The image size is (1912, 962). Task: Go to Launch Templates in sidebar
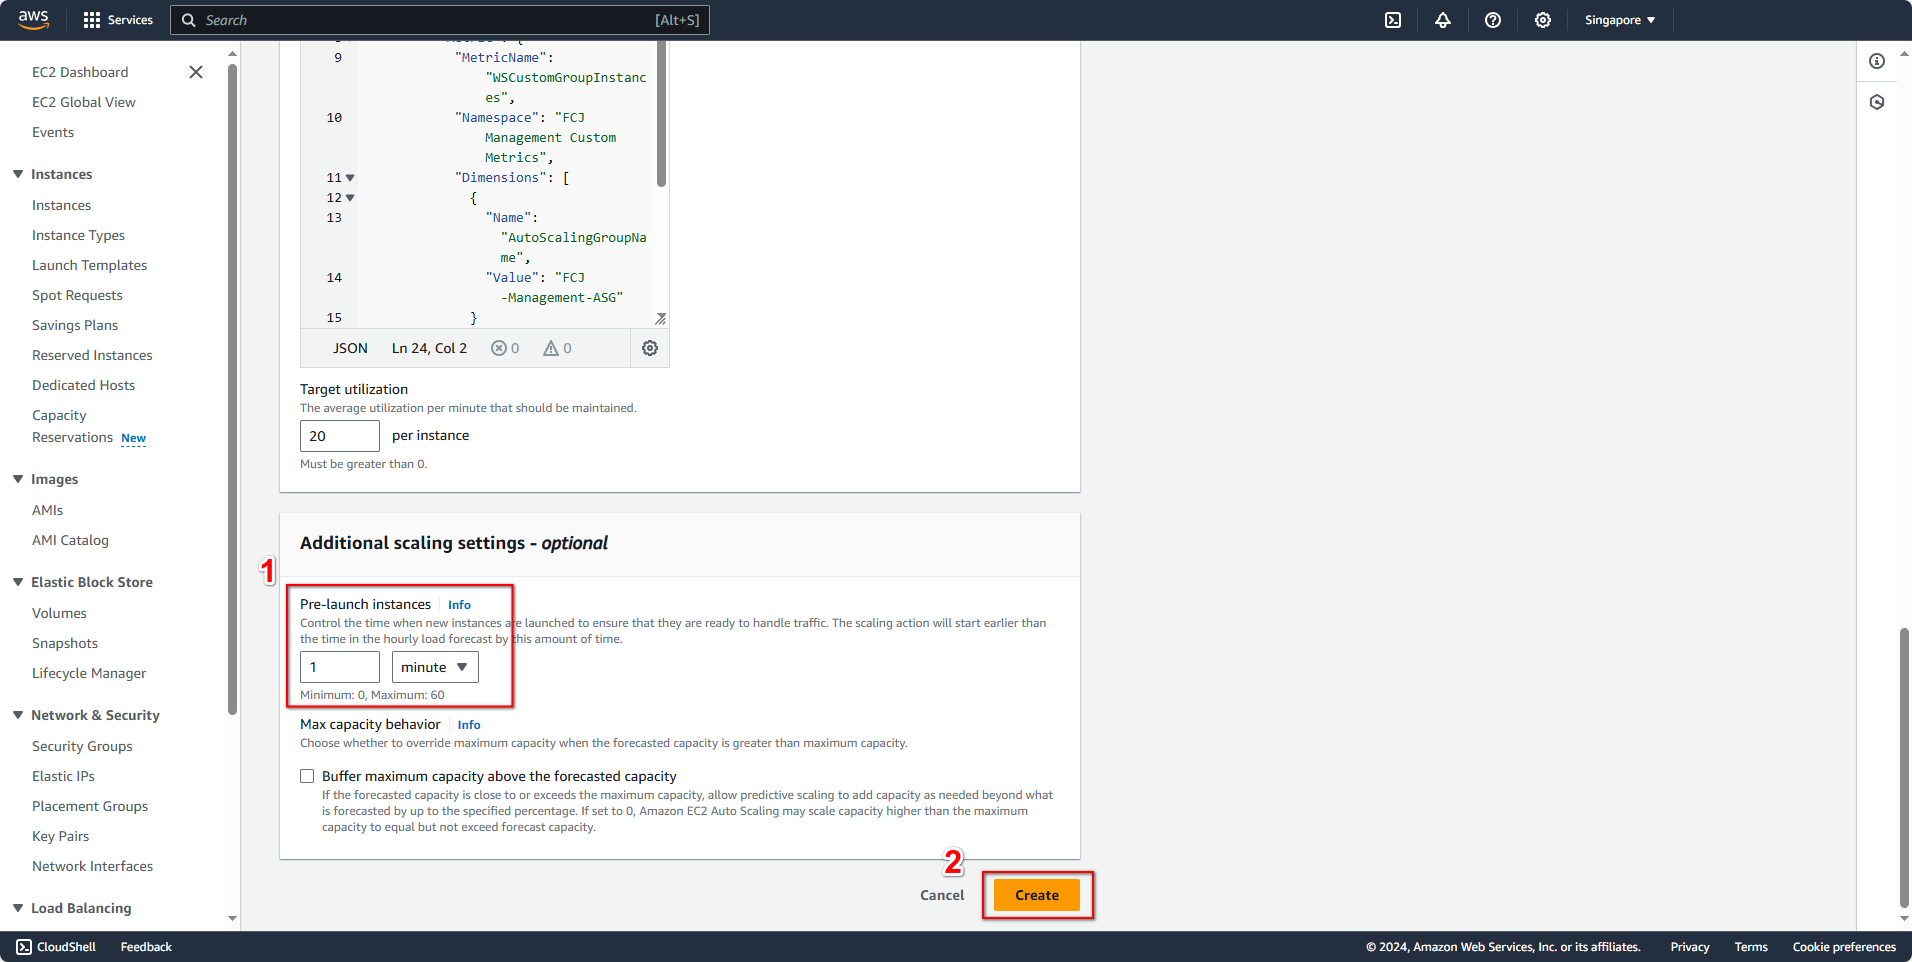89,265
